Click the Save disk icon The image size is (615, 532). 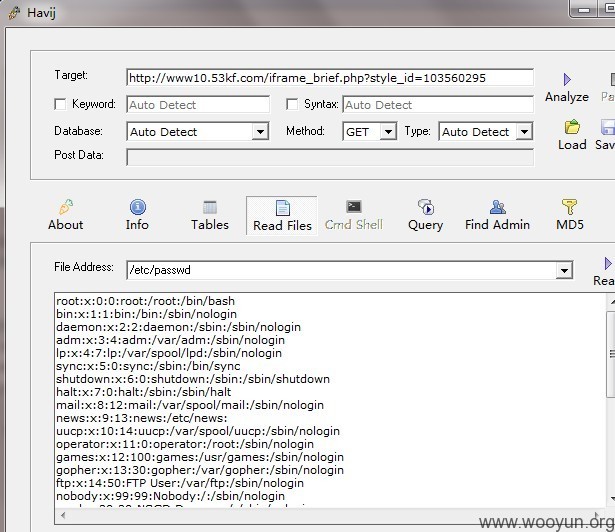click(608, 127)
